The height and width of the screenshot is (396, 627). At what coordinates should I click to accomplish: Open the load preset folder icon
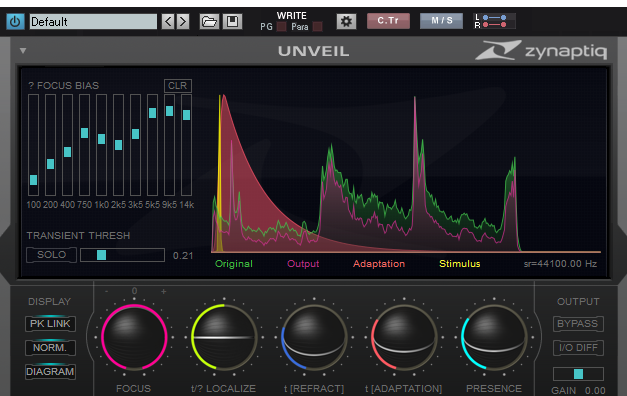pos(209,21)
